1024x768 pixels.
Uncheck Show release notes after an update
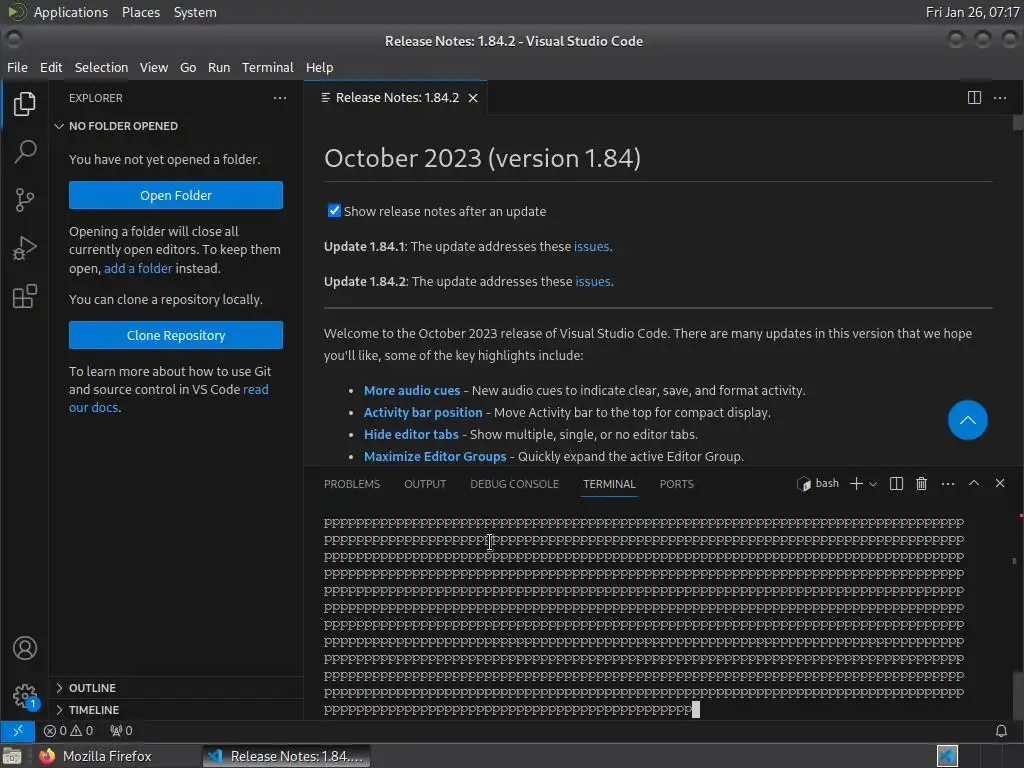tap(334, 210)
